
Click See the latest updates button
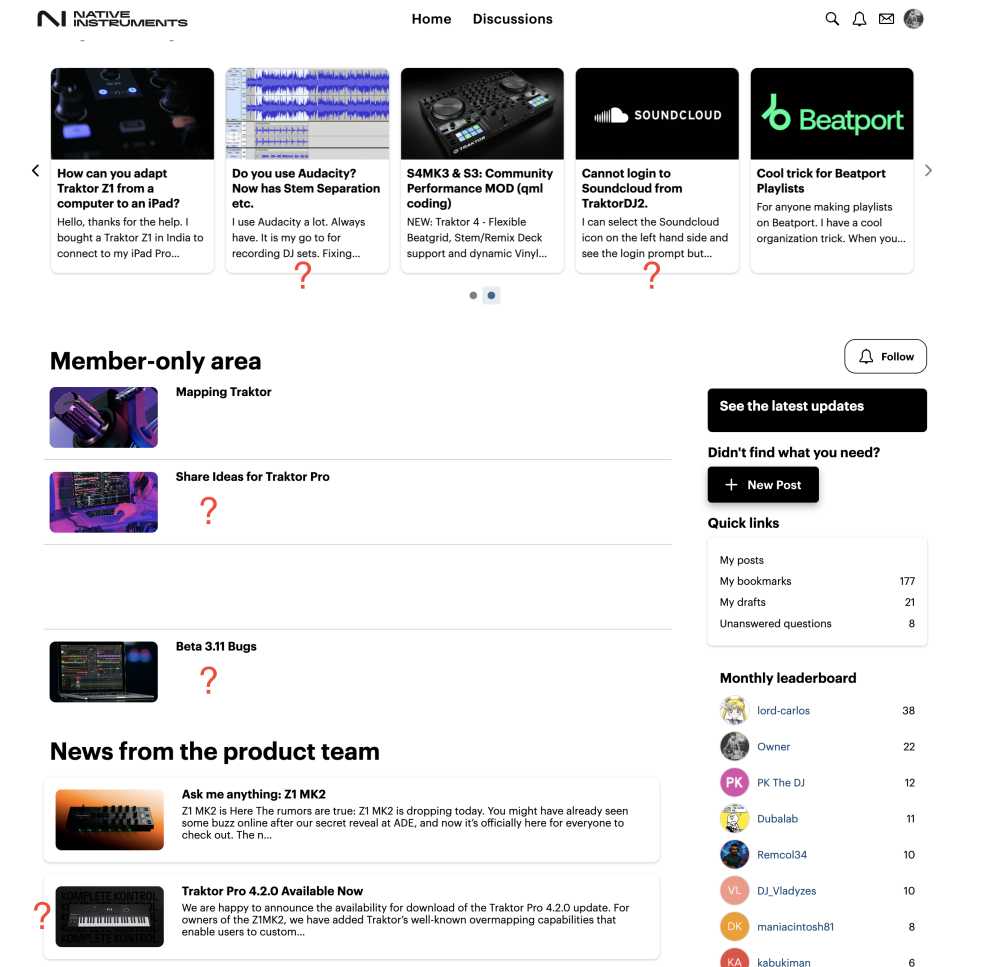pyautogui.click(x=817, y=410)
